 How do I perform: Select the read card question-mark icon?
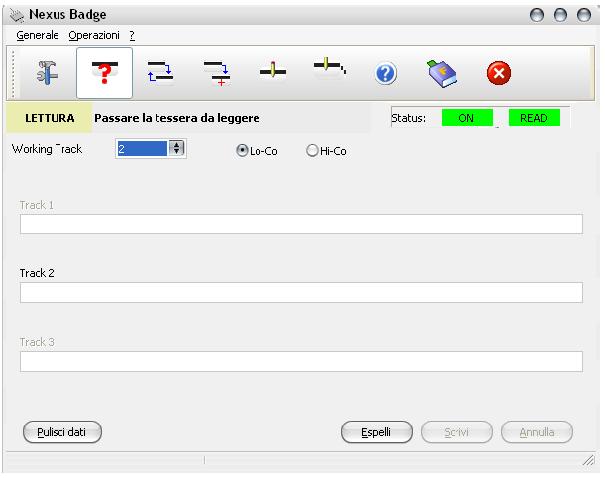coord(105,73)
